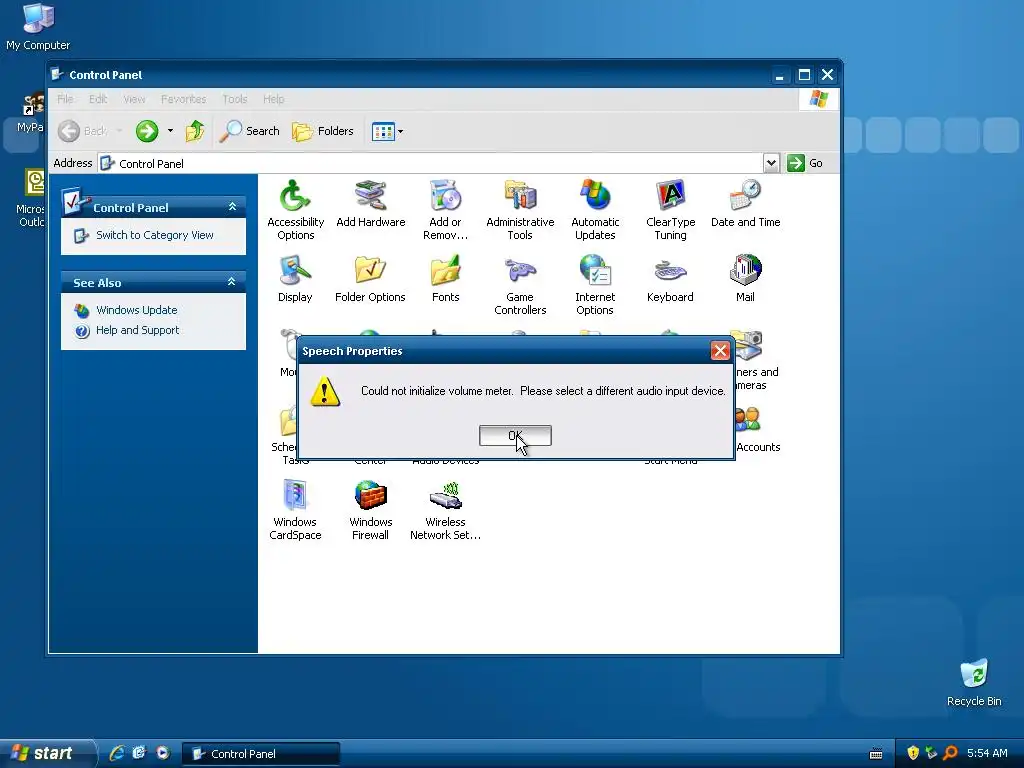This screenshot has height=768, width=1024.
Task: Open the Keyboard applet
Action: 670,279
